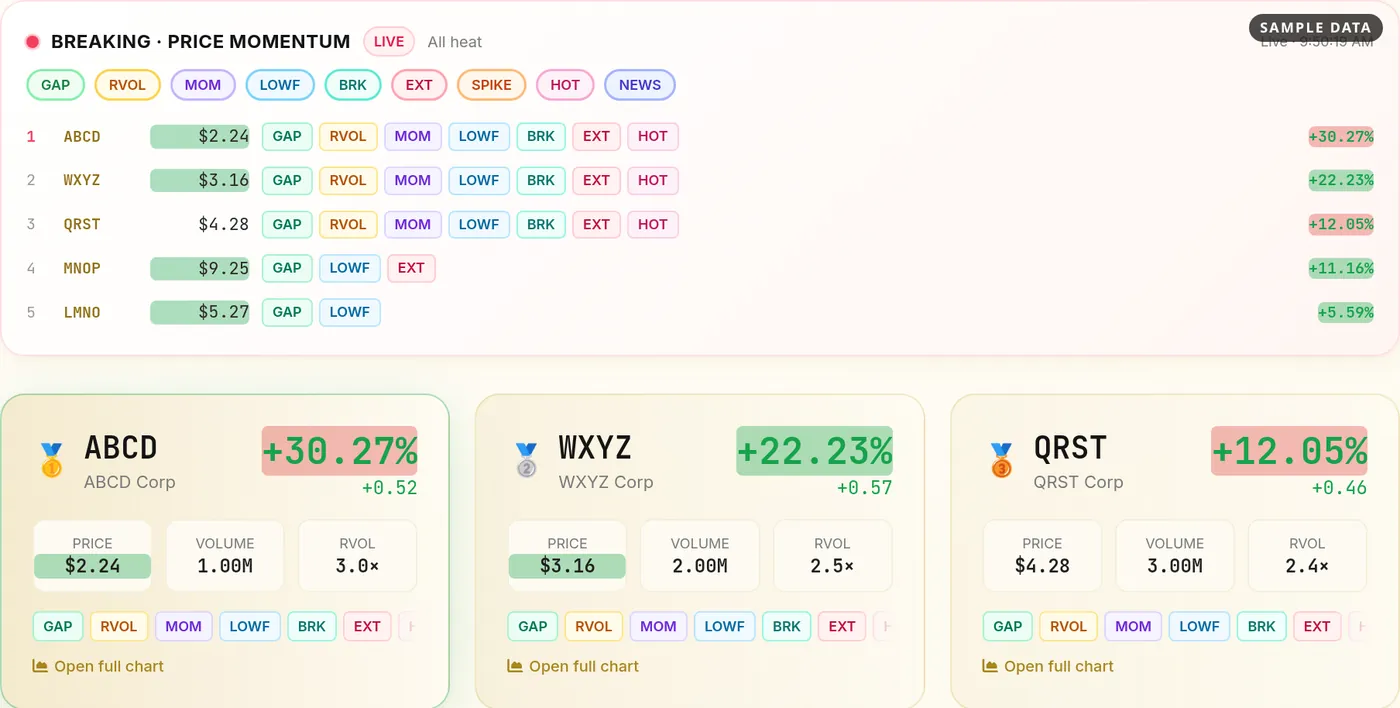
Task: Toggle the EXT filter chip
Action: [x=419, y=85]
